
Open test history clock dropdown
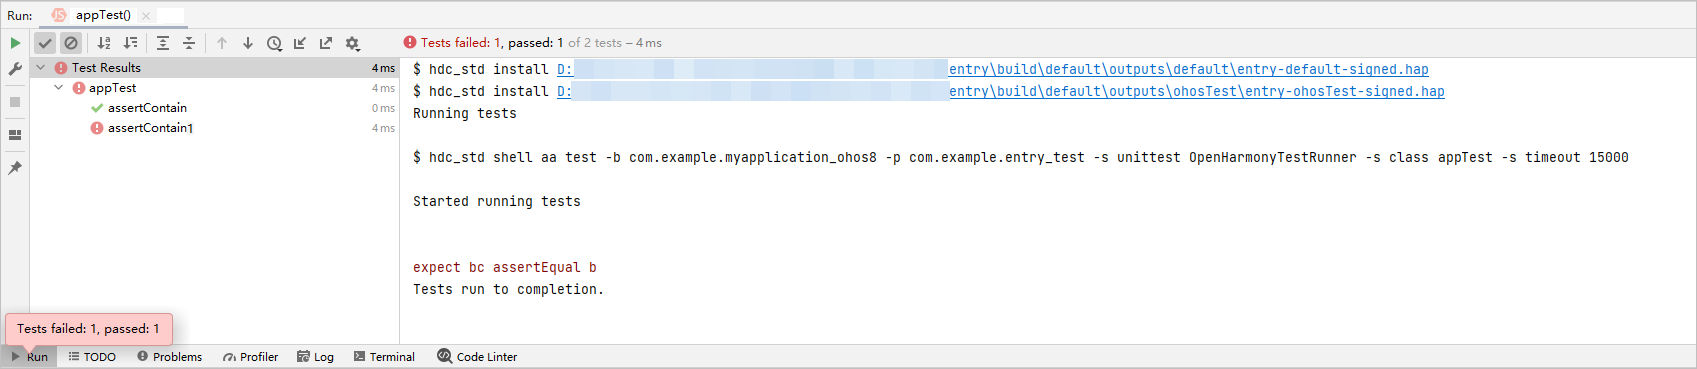click(274, 43)
